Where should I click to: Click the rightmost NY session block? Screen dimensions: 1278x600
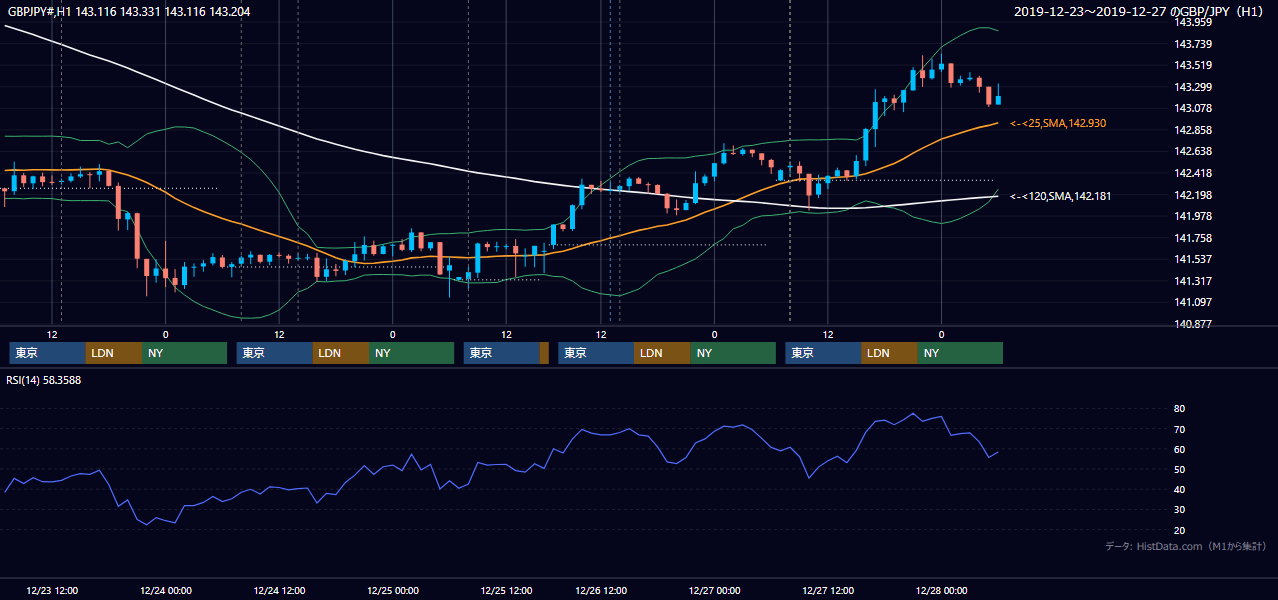point(960,353)
